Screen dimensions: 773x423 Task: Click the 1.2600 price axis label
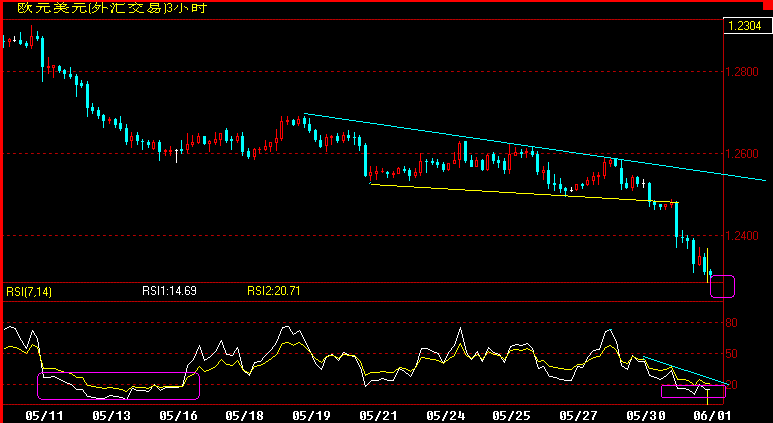tap(742, 154)
